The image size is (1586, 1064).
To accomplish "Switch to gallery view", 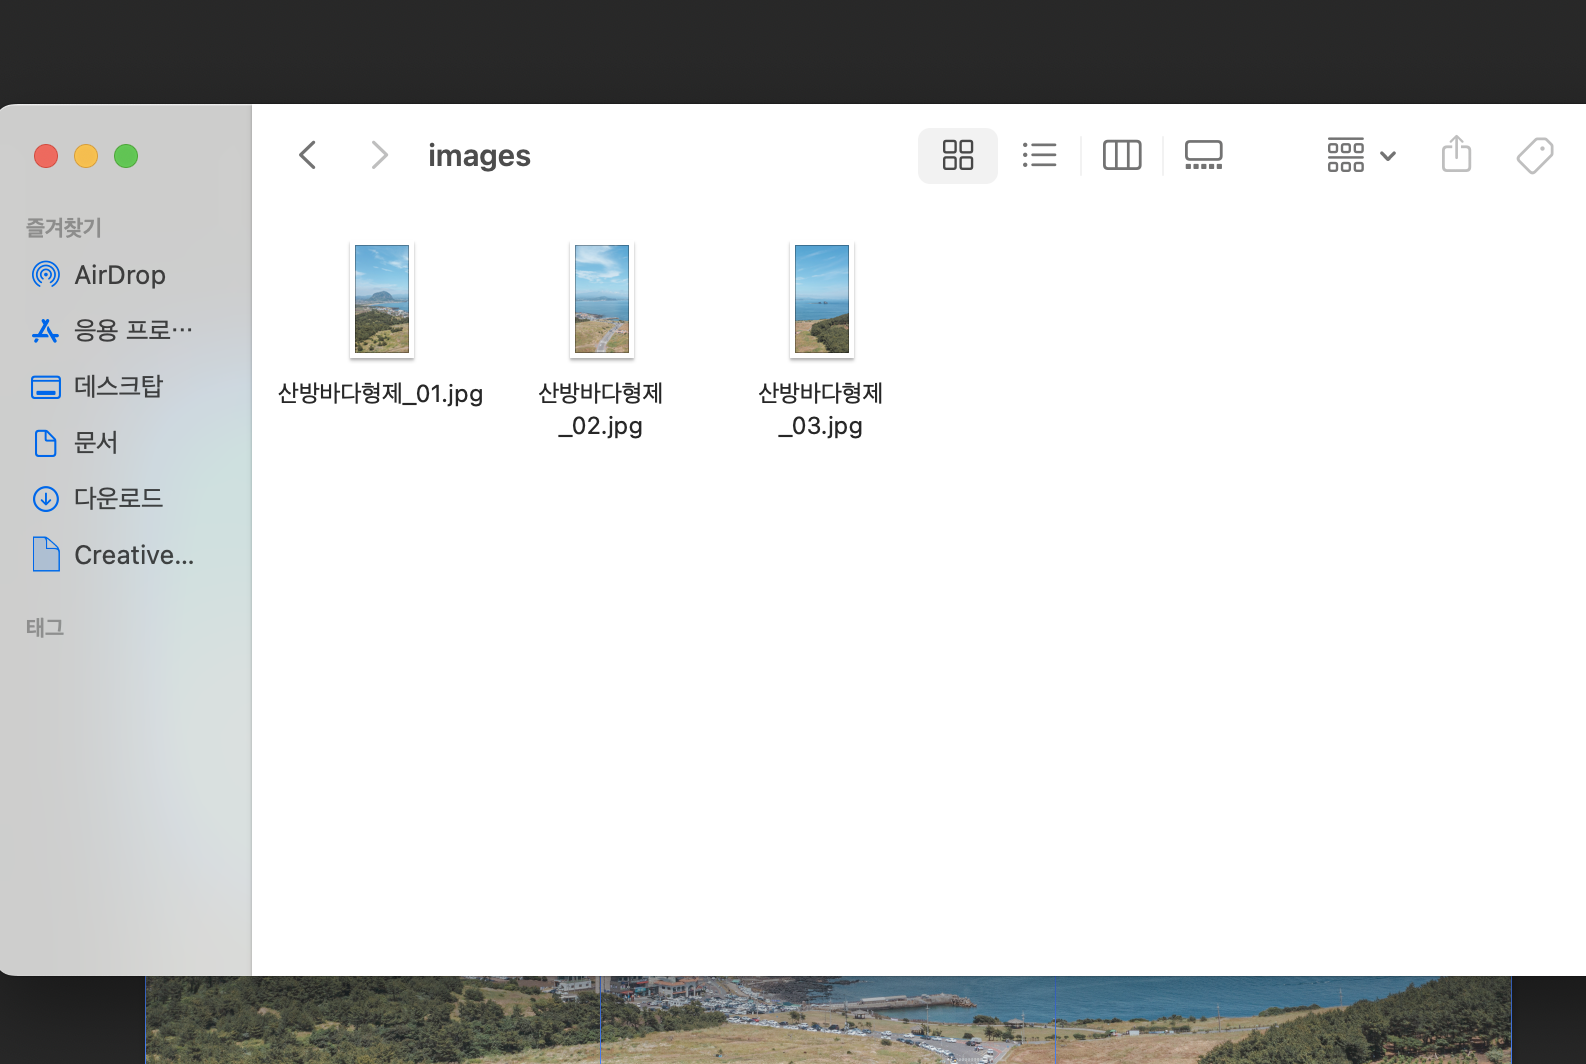I will [1204, 155].
